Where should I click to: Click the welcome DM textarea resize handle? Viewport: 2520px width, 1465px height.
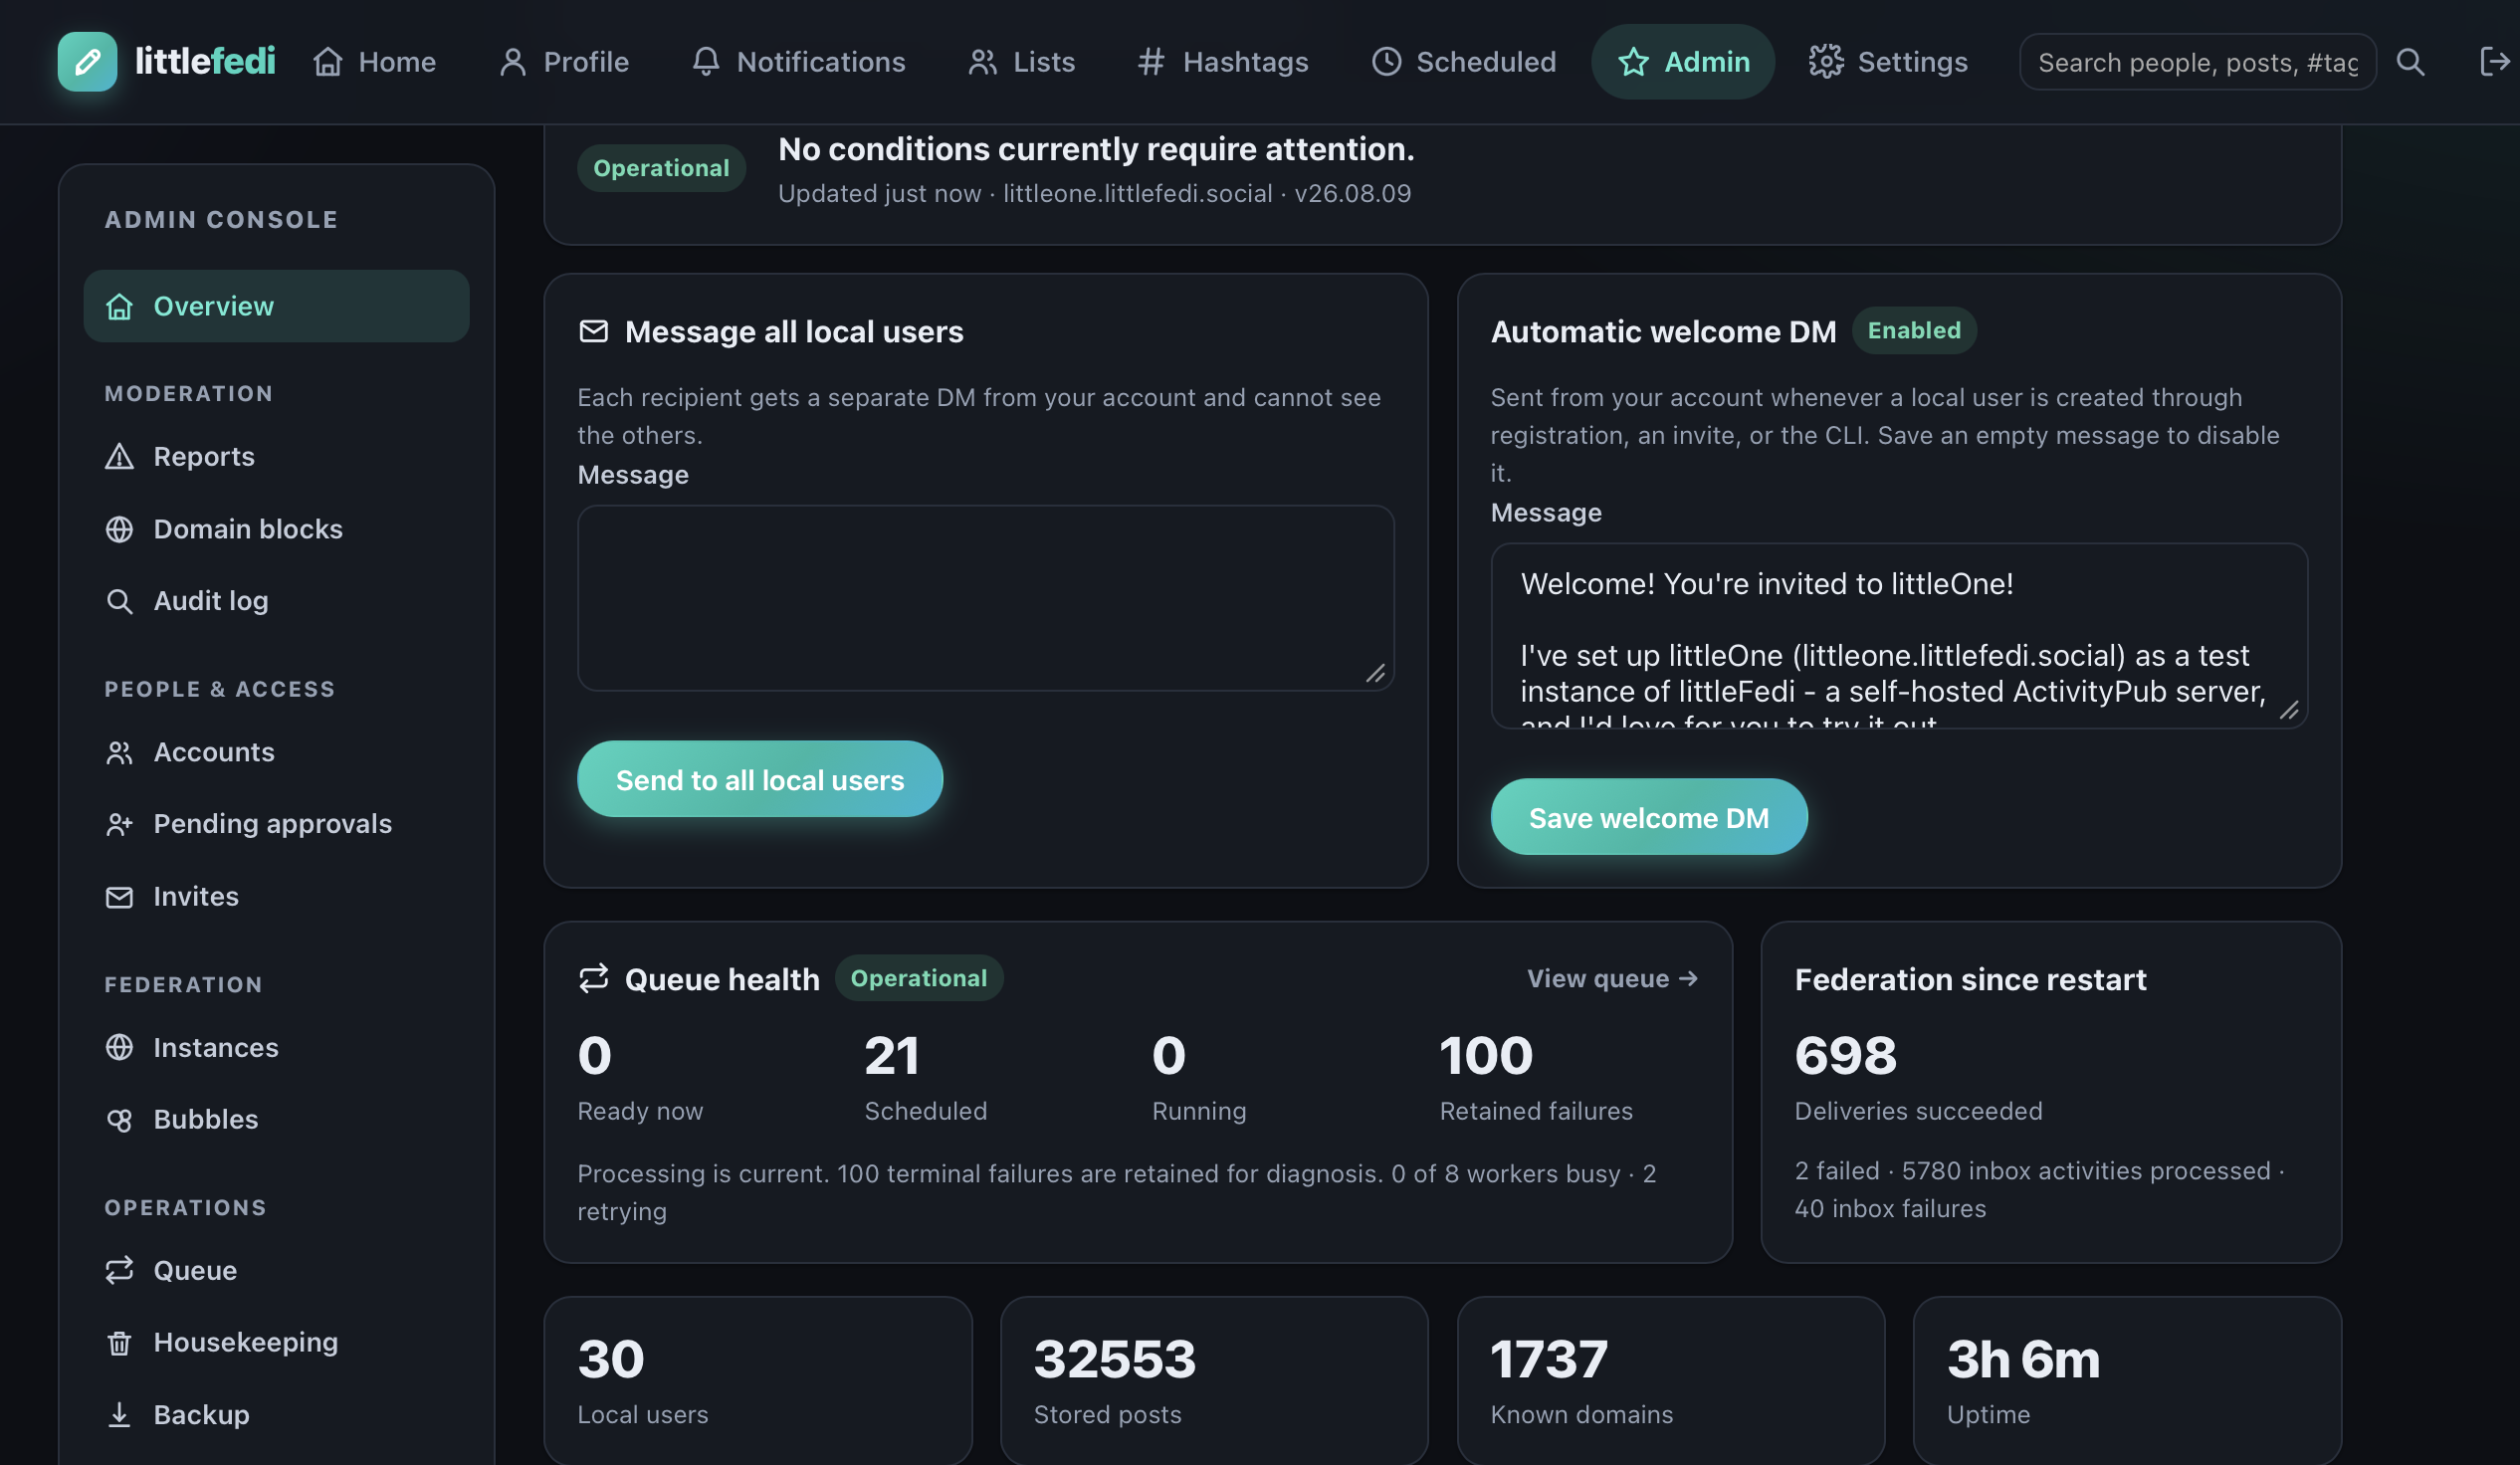coord(2290,711)
